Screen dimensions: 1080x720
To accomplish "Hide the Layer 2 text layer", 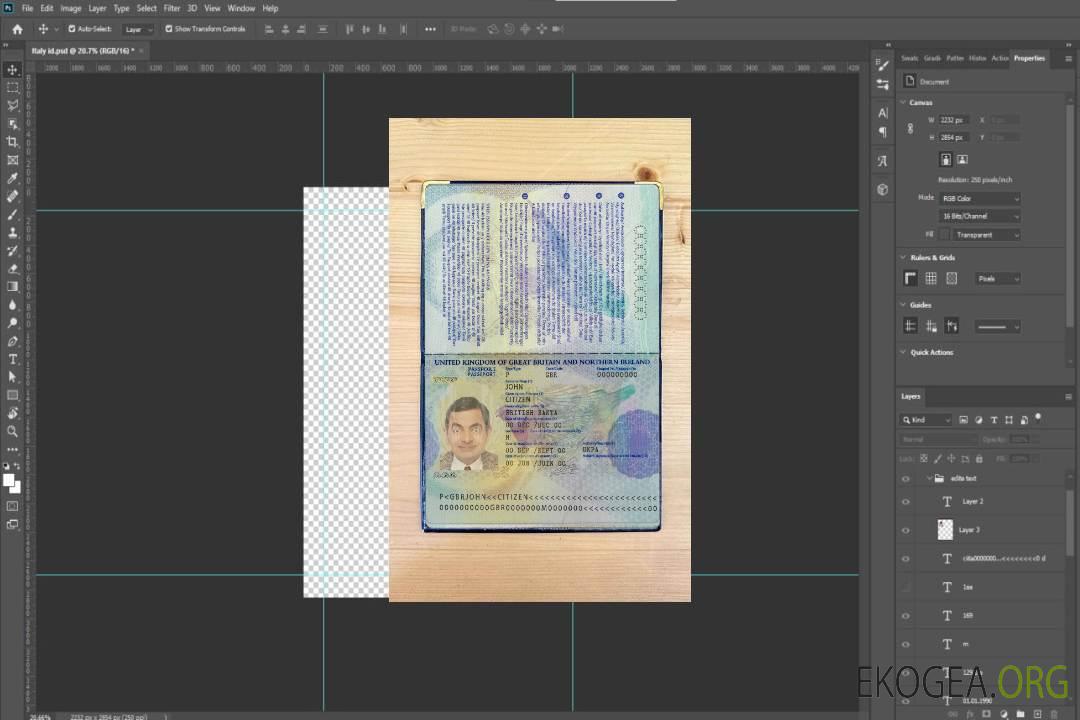I will click(906, 501).
